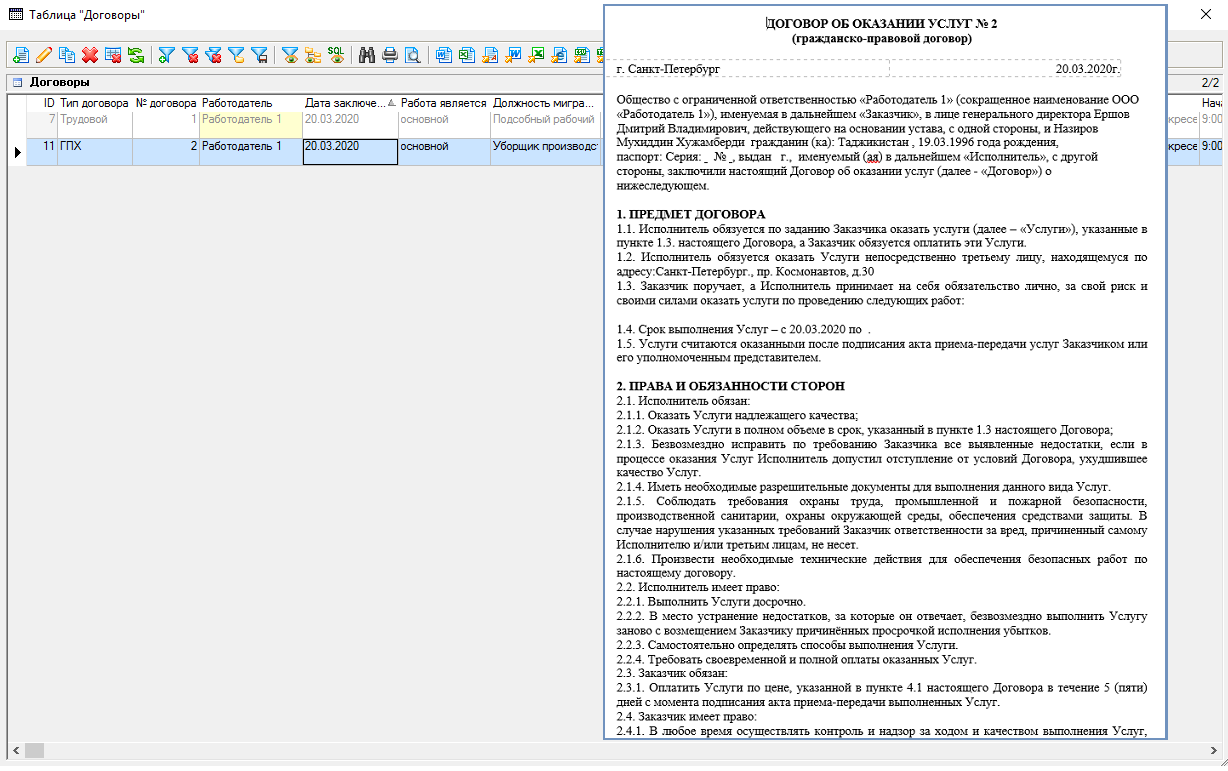Collapse the 'Договоры' panel header icon
The height and width of the screenshot is (771, 1228).
pyautogui.click(x=17, y=82)
